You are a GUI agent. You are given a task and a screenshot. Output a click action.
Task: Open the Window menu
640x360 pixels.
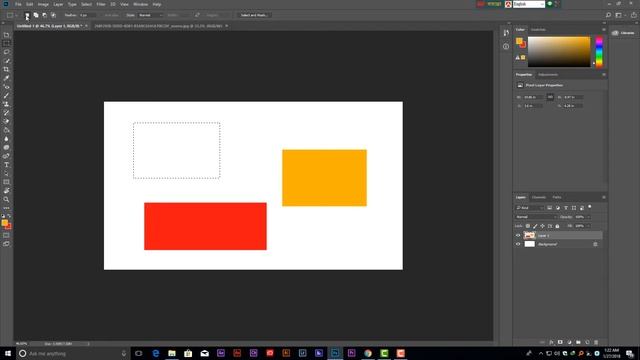click(140, 4)
